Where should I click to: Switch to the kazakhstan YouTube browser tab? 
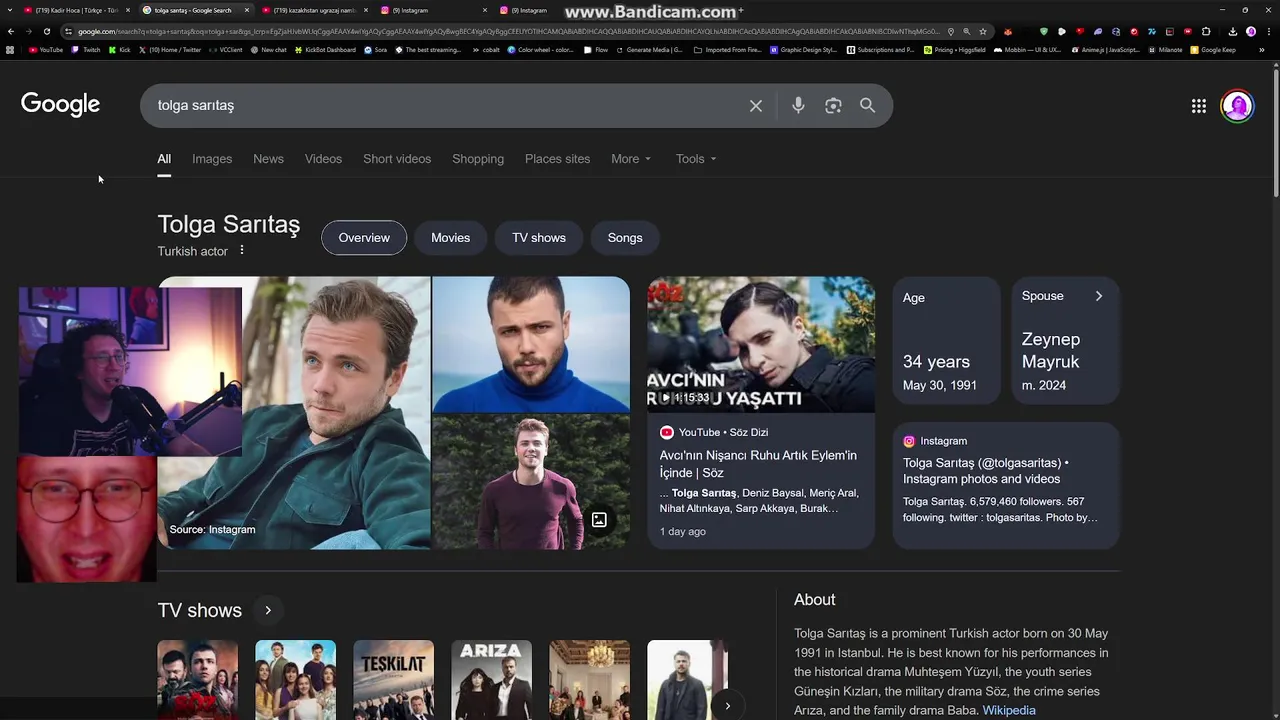[316, 10]
